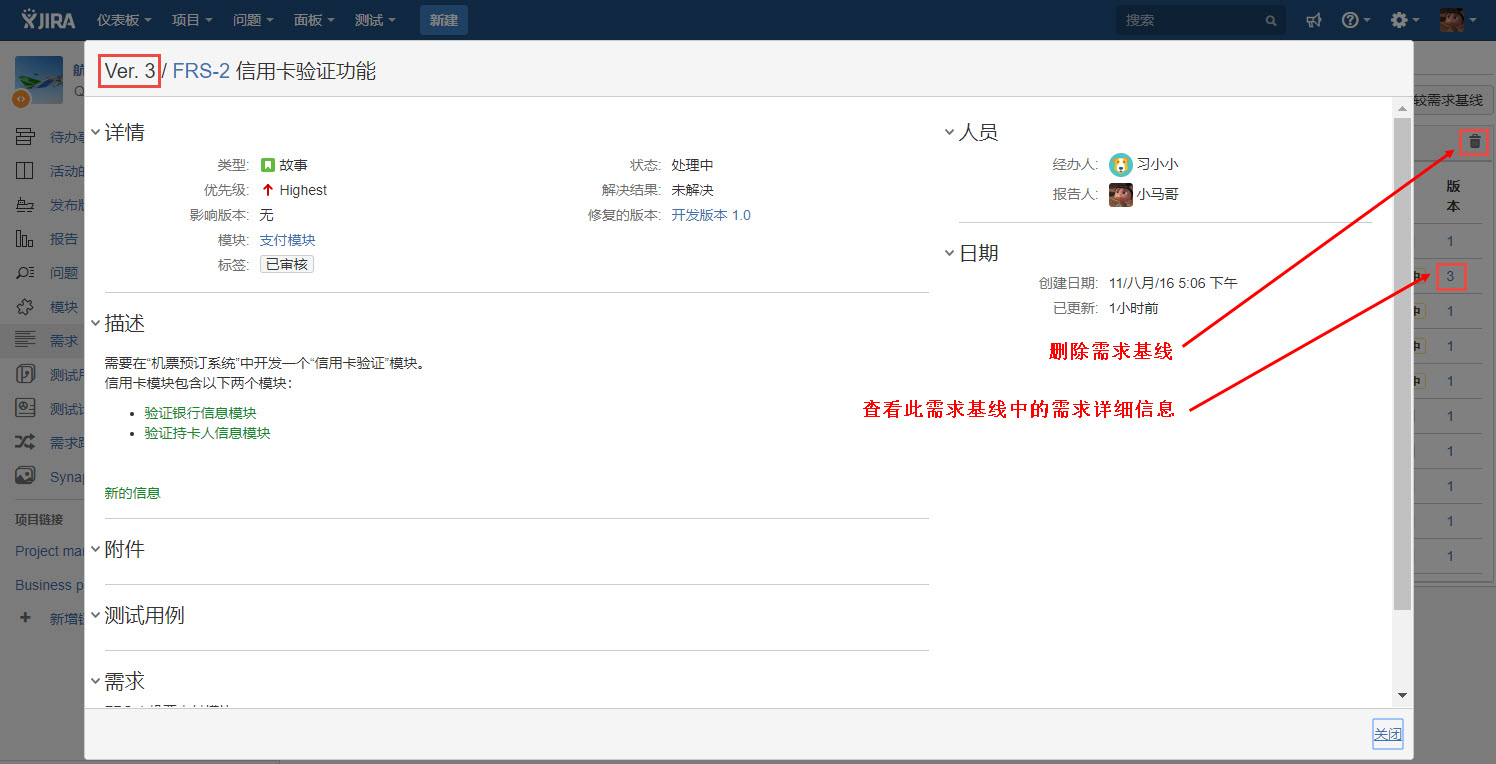Open the 需求 requirements sidebar icon
The height and width of the screenshot is (764, 1496).
pos(25,340)
